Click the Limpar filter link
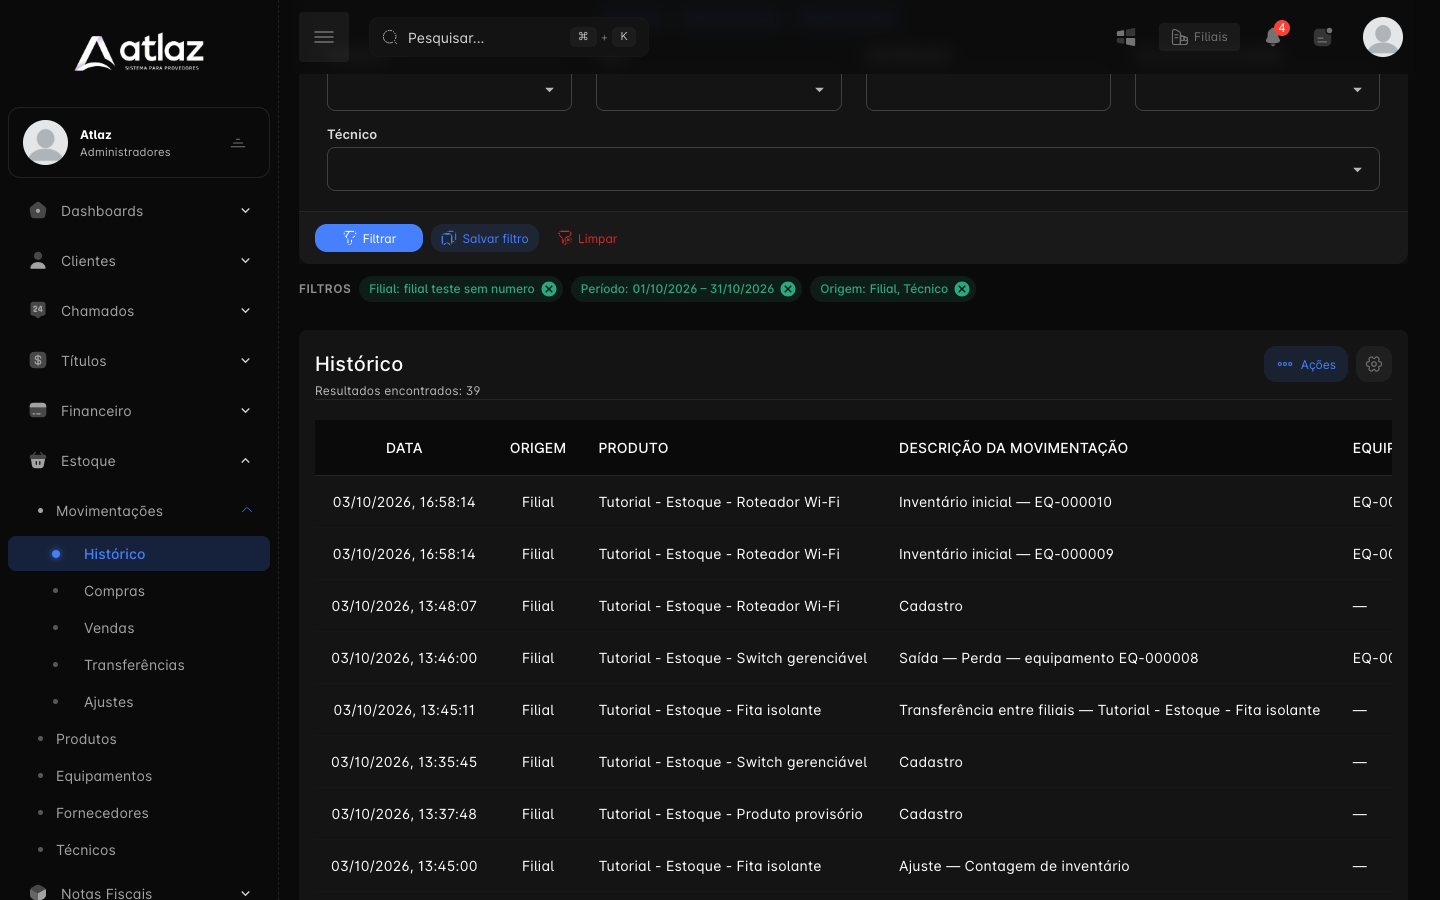This screenshot has height=900, width=1440. pyautogui.click(x=588, y=238)
